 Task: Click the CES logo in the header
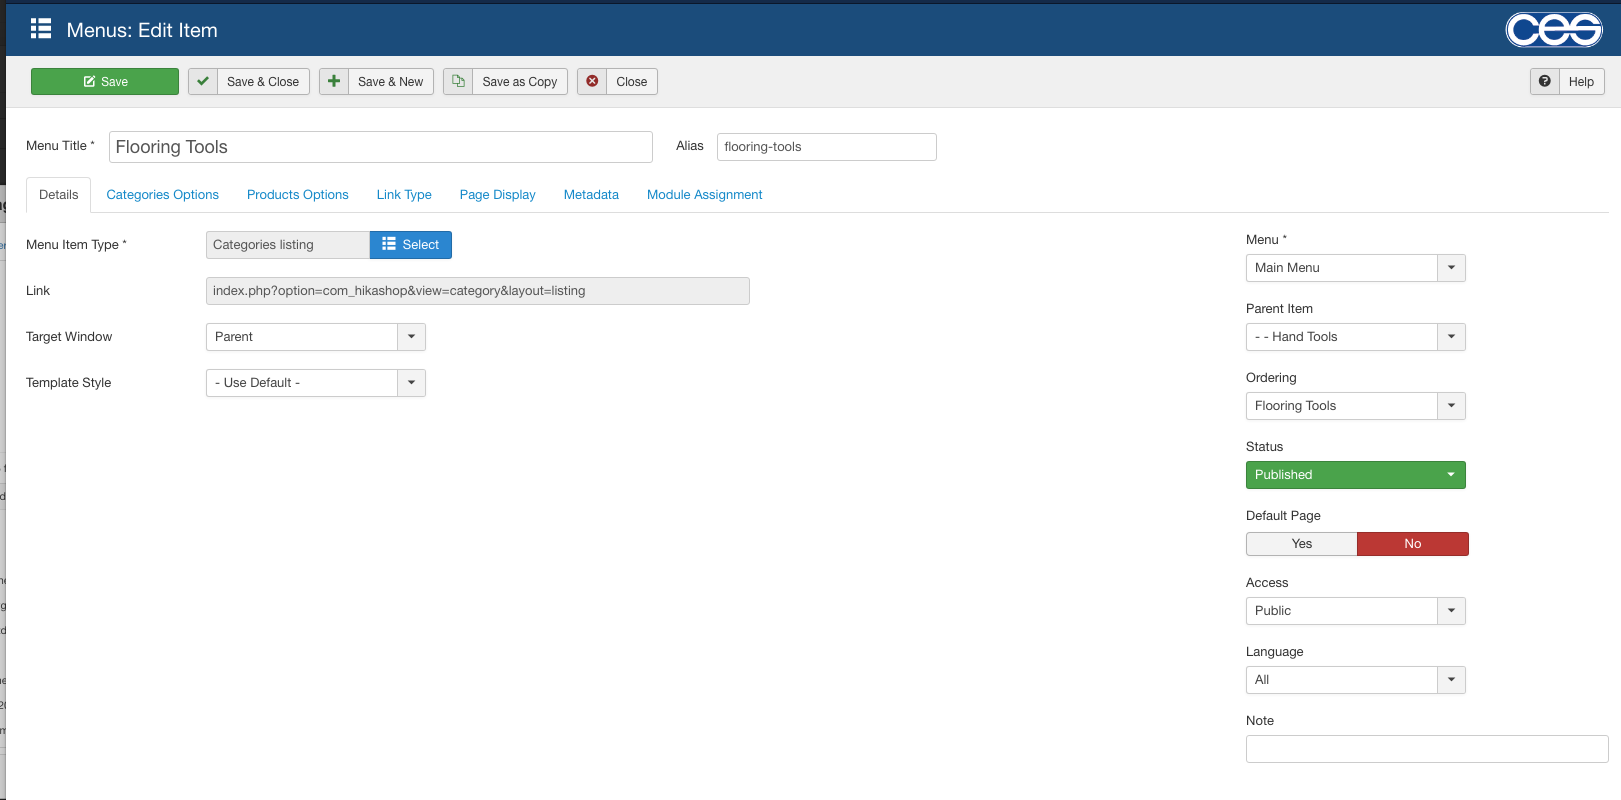pyautogui.click(x=1554, y=29)
